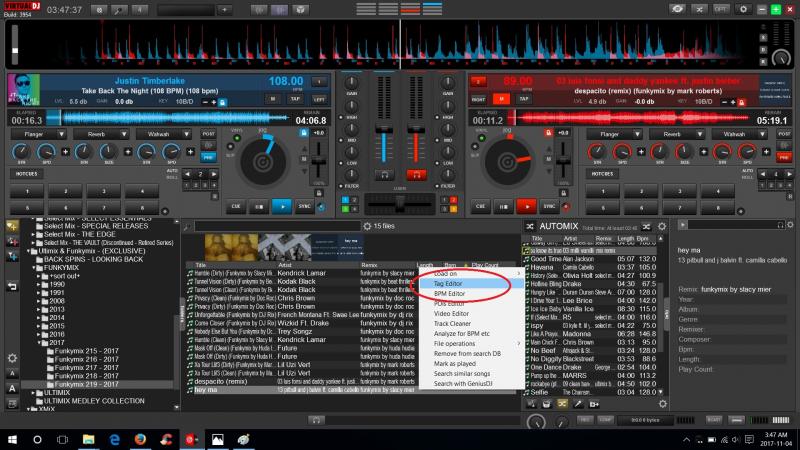Open Windows Start menu
Screen dimensions: 800x450
(12, 439)
